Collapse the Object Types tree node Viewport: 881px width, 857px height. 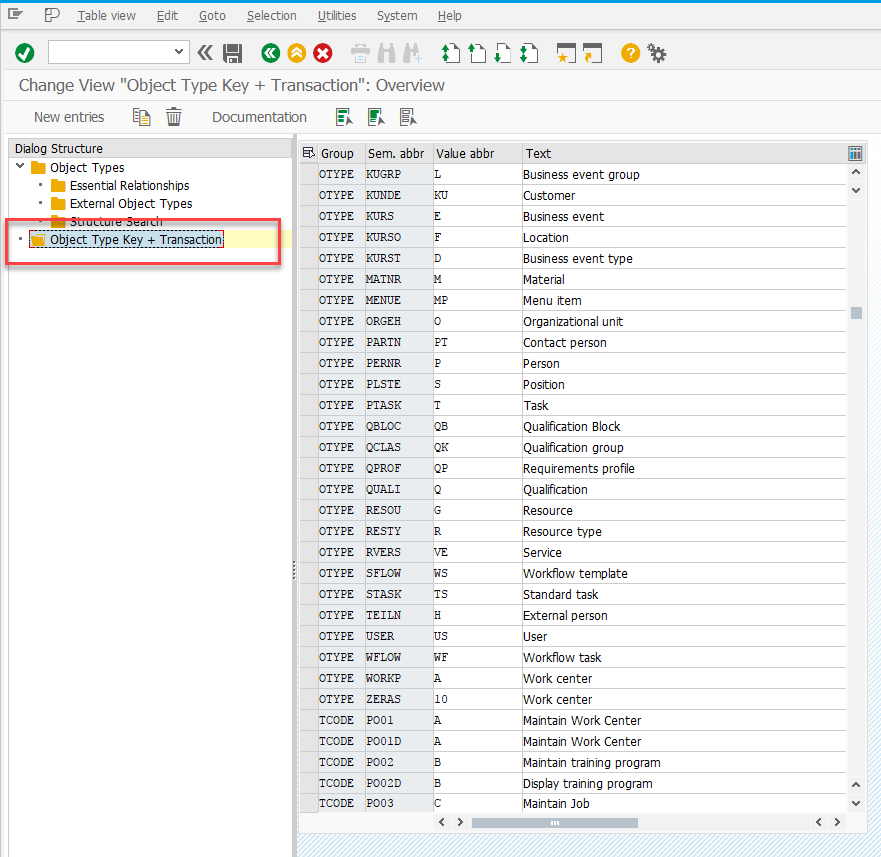(20, 166)
